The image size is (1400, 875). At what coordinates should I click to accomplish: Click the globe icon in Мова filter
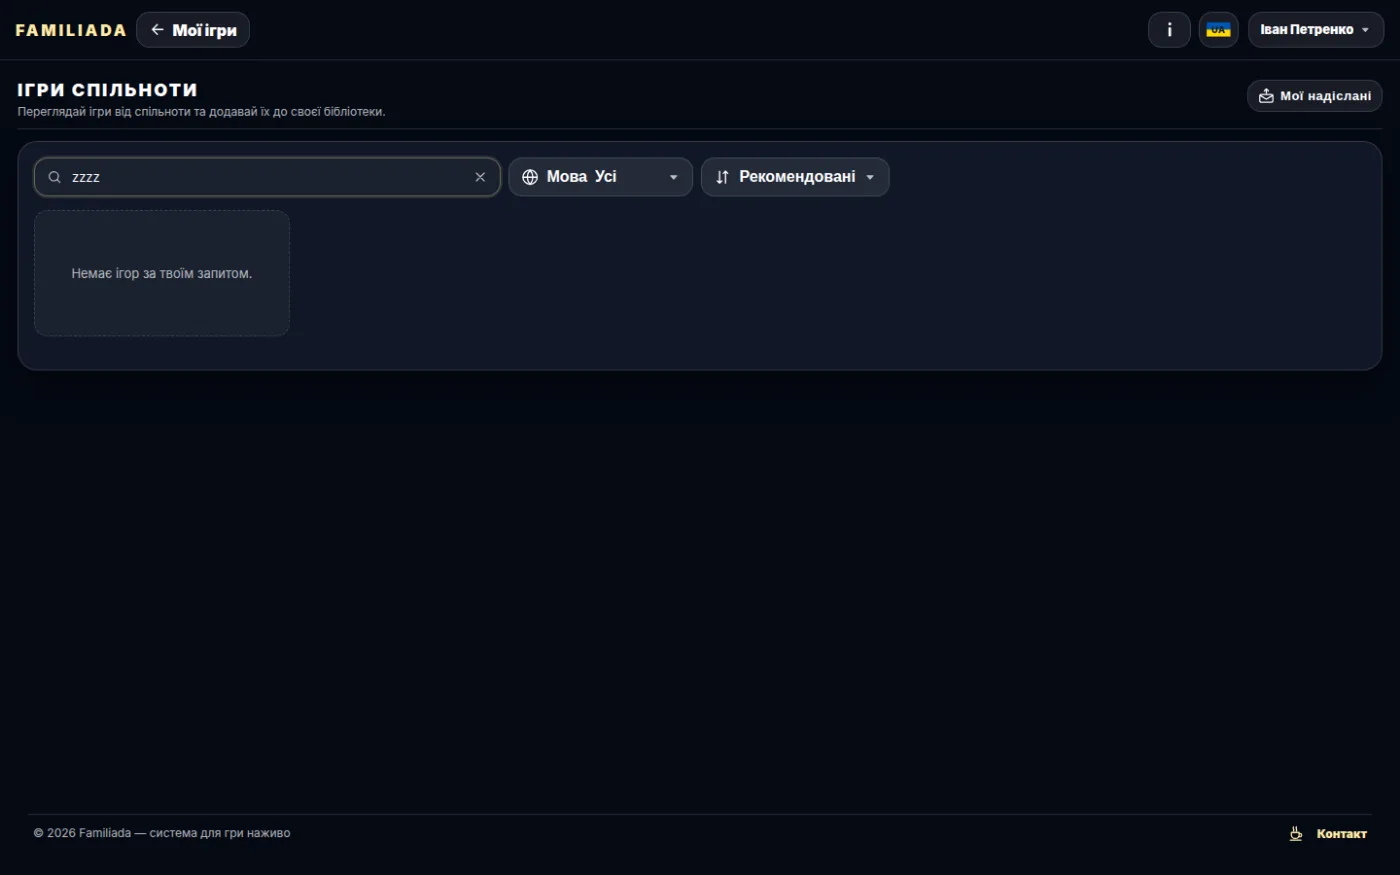pyautogui.click(x=530, y=177)
